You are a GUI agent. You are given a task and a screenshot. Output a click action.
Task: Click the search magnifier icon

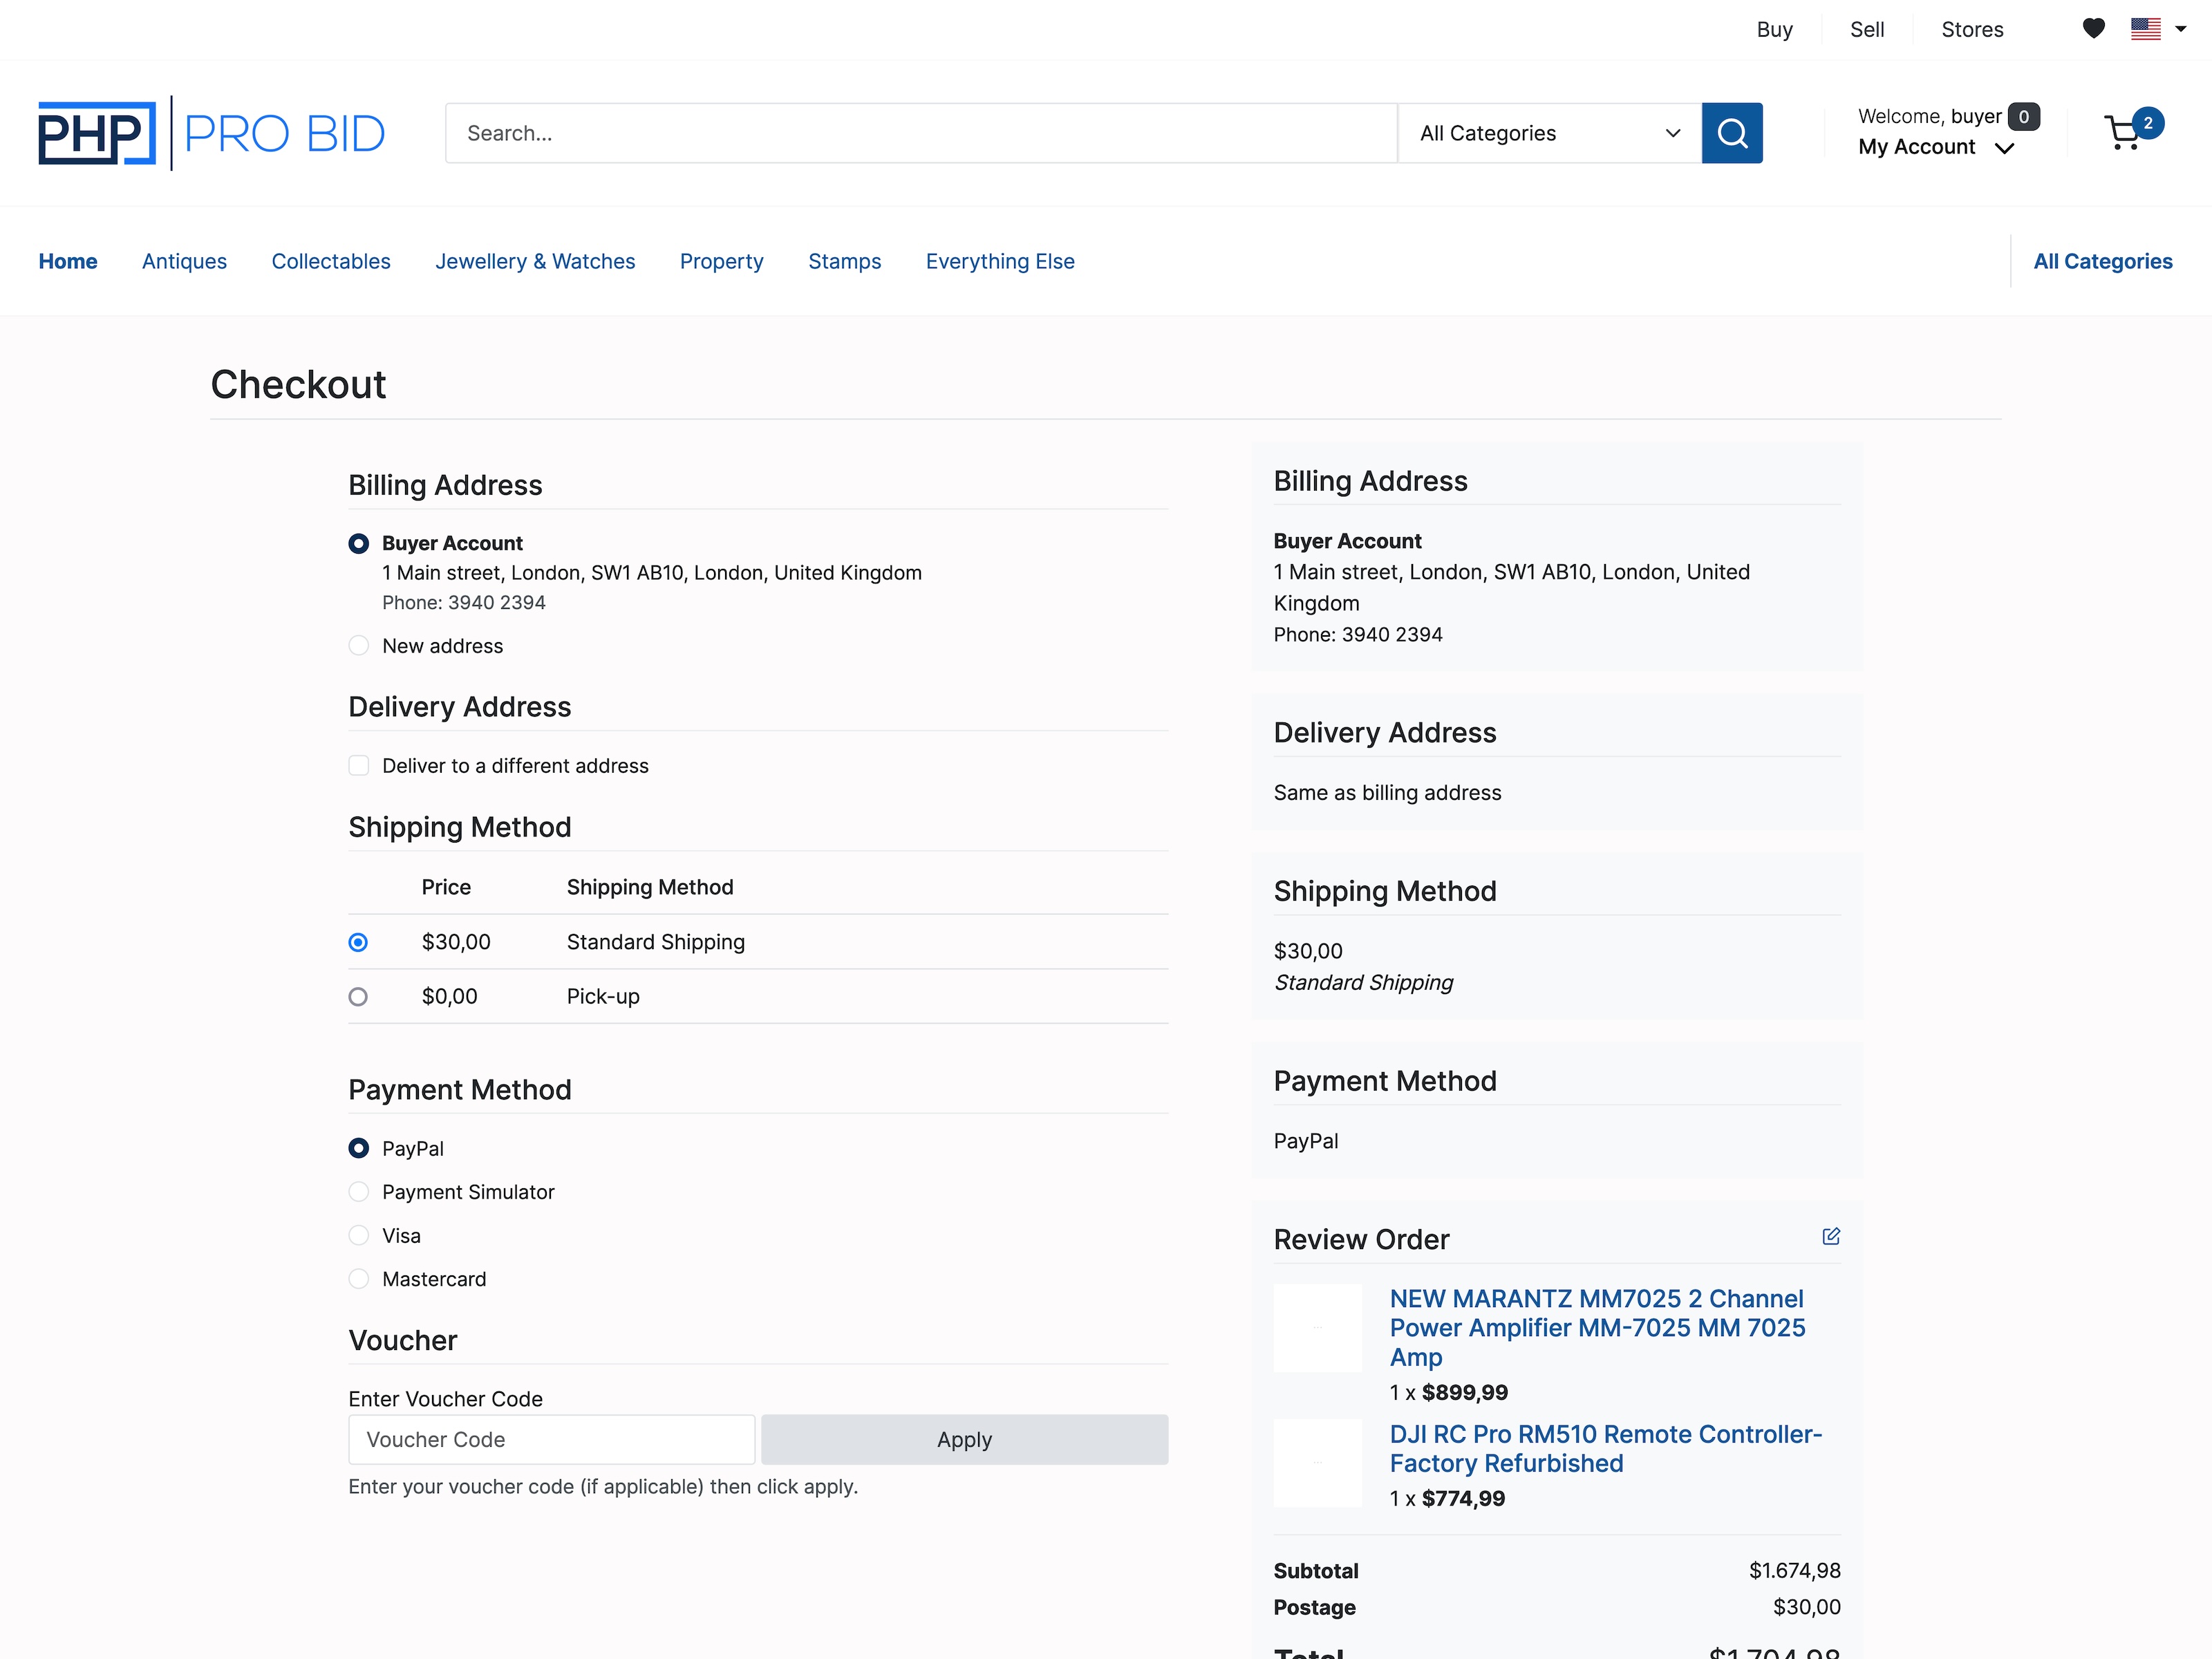(x=1733, y=133)
